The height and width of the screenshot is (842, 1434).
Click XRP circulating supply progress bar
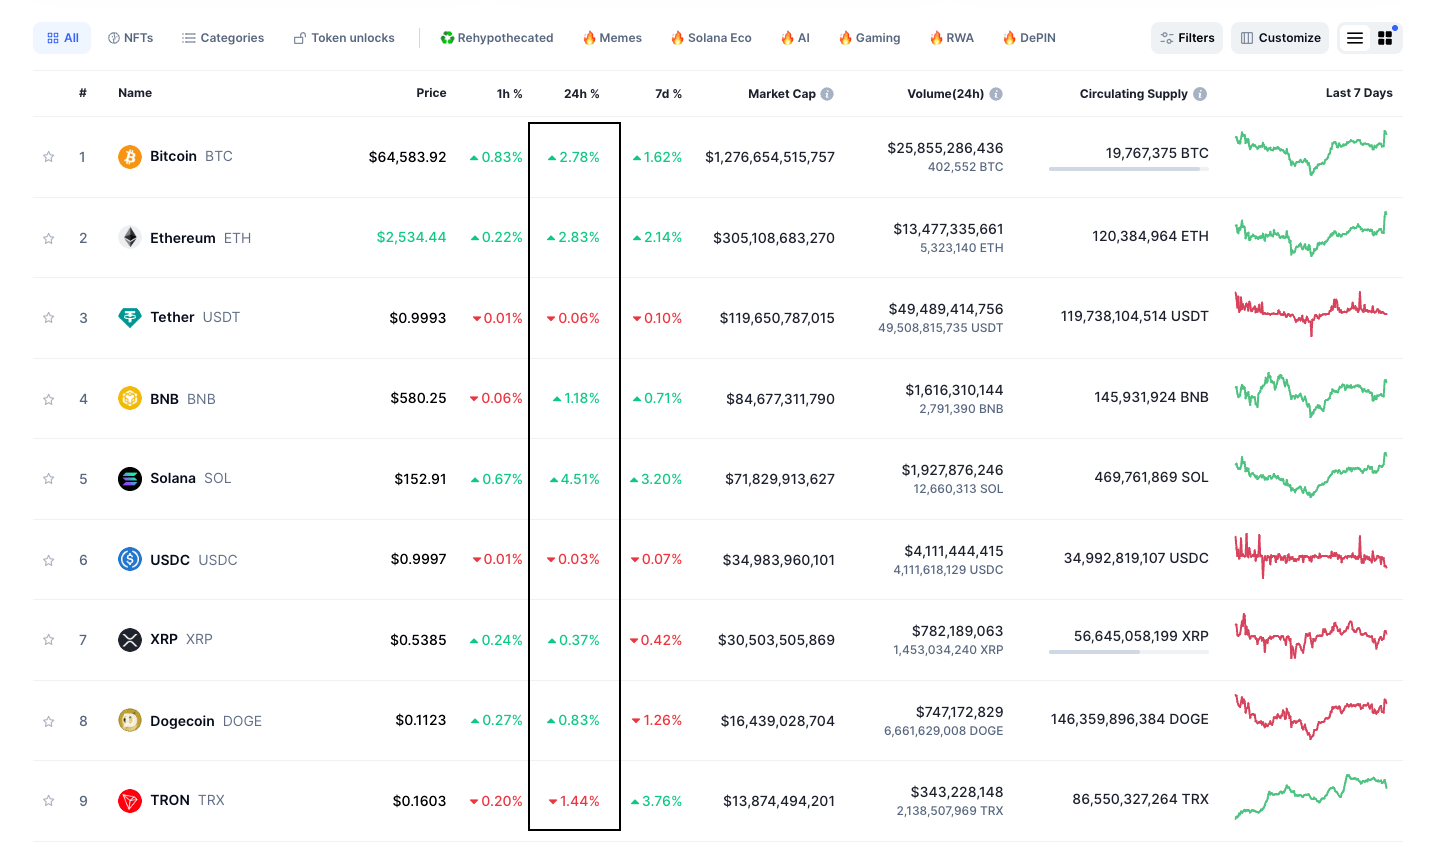tap(1129, 652)
